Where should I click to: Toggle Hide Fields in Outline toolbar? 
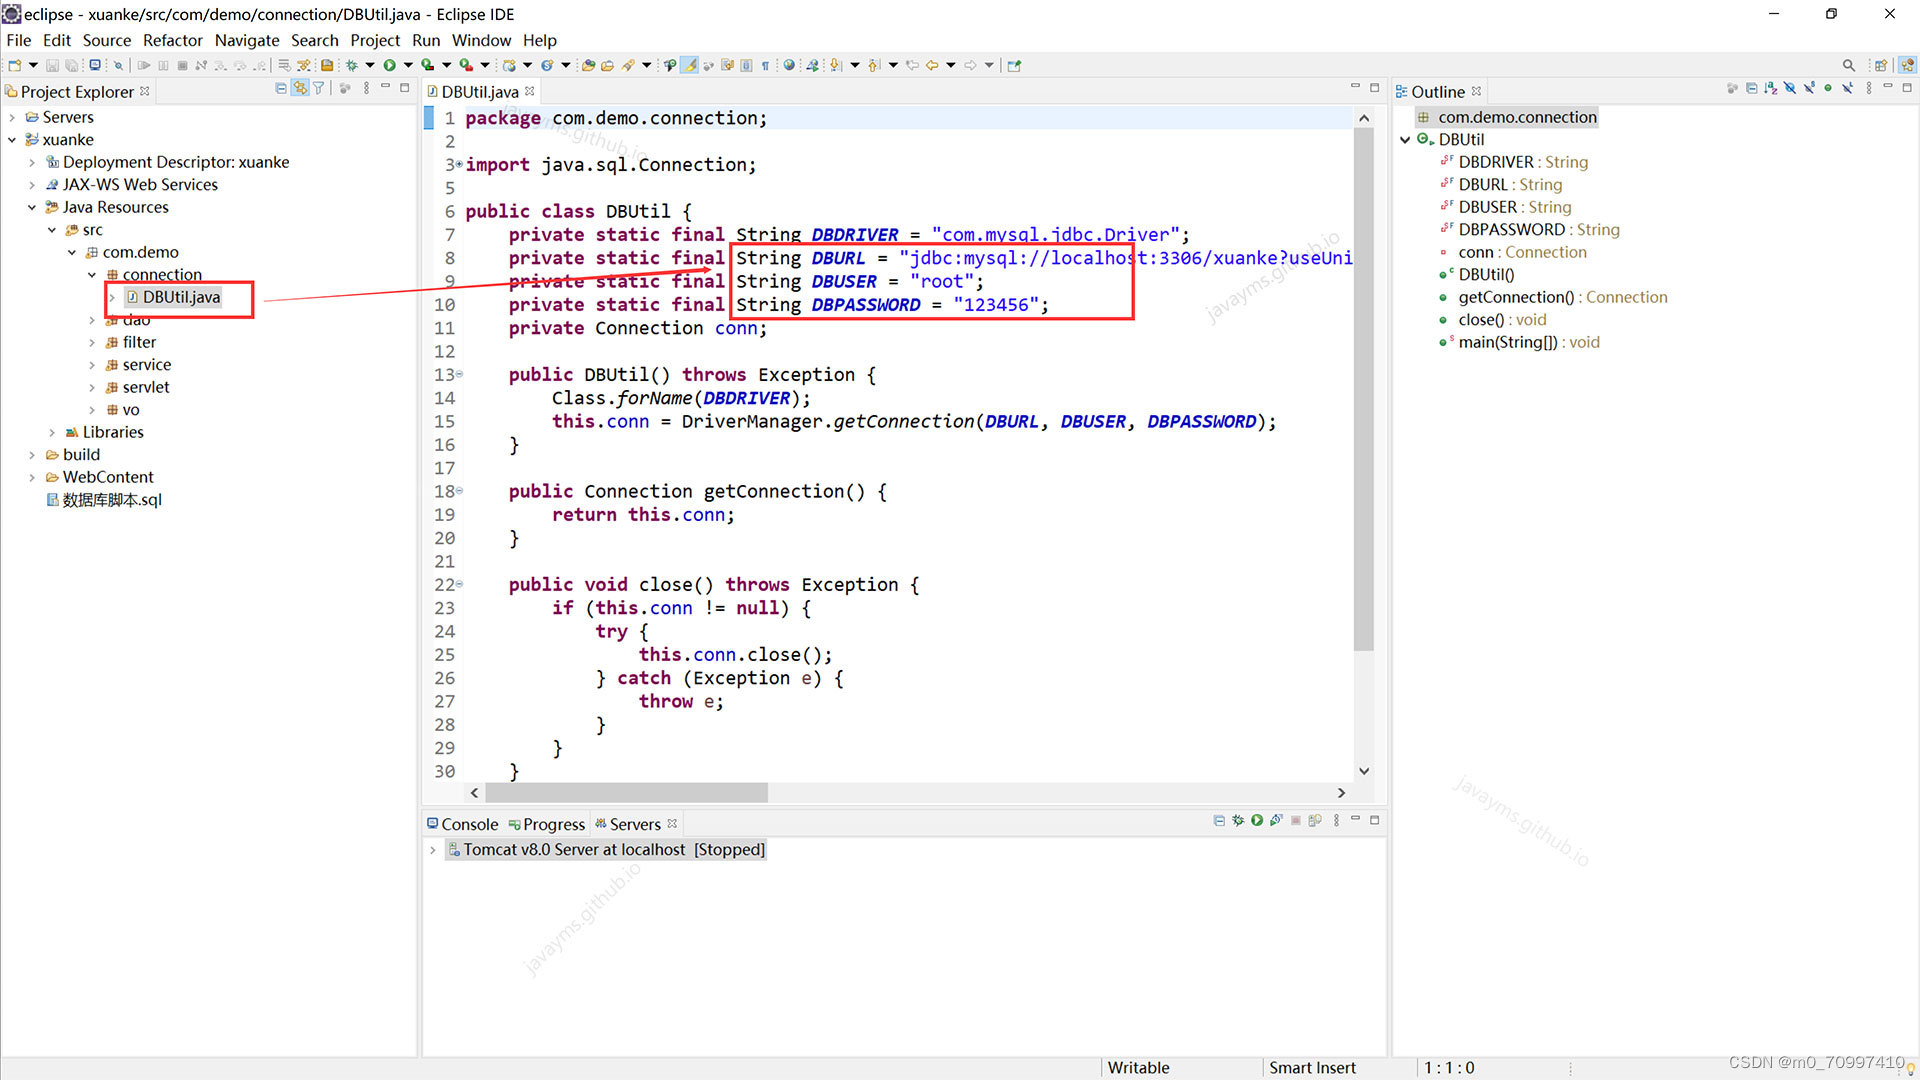click(1790, 89)
